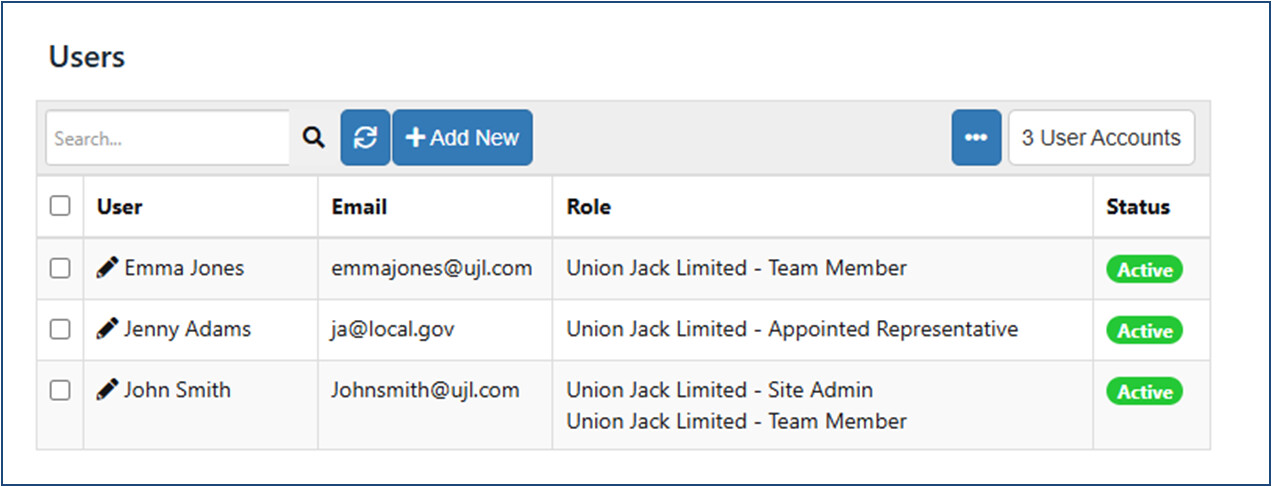Sort by the Email column header
The image size is (1272, 487).
tap(359, 207)
